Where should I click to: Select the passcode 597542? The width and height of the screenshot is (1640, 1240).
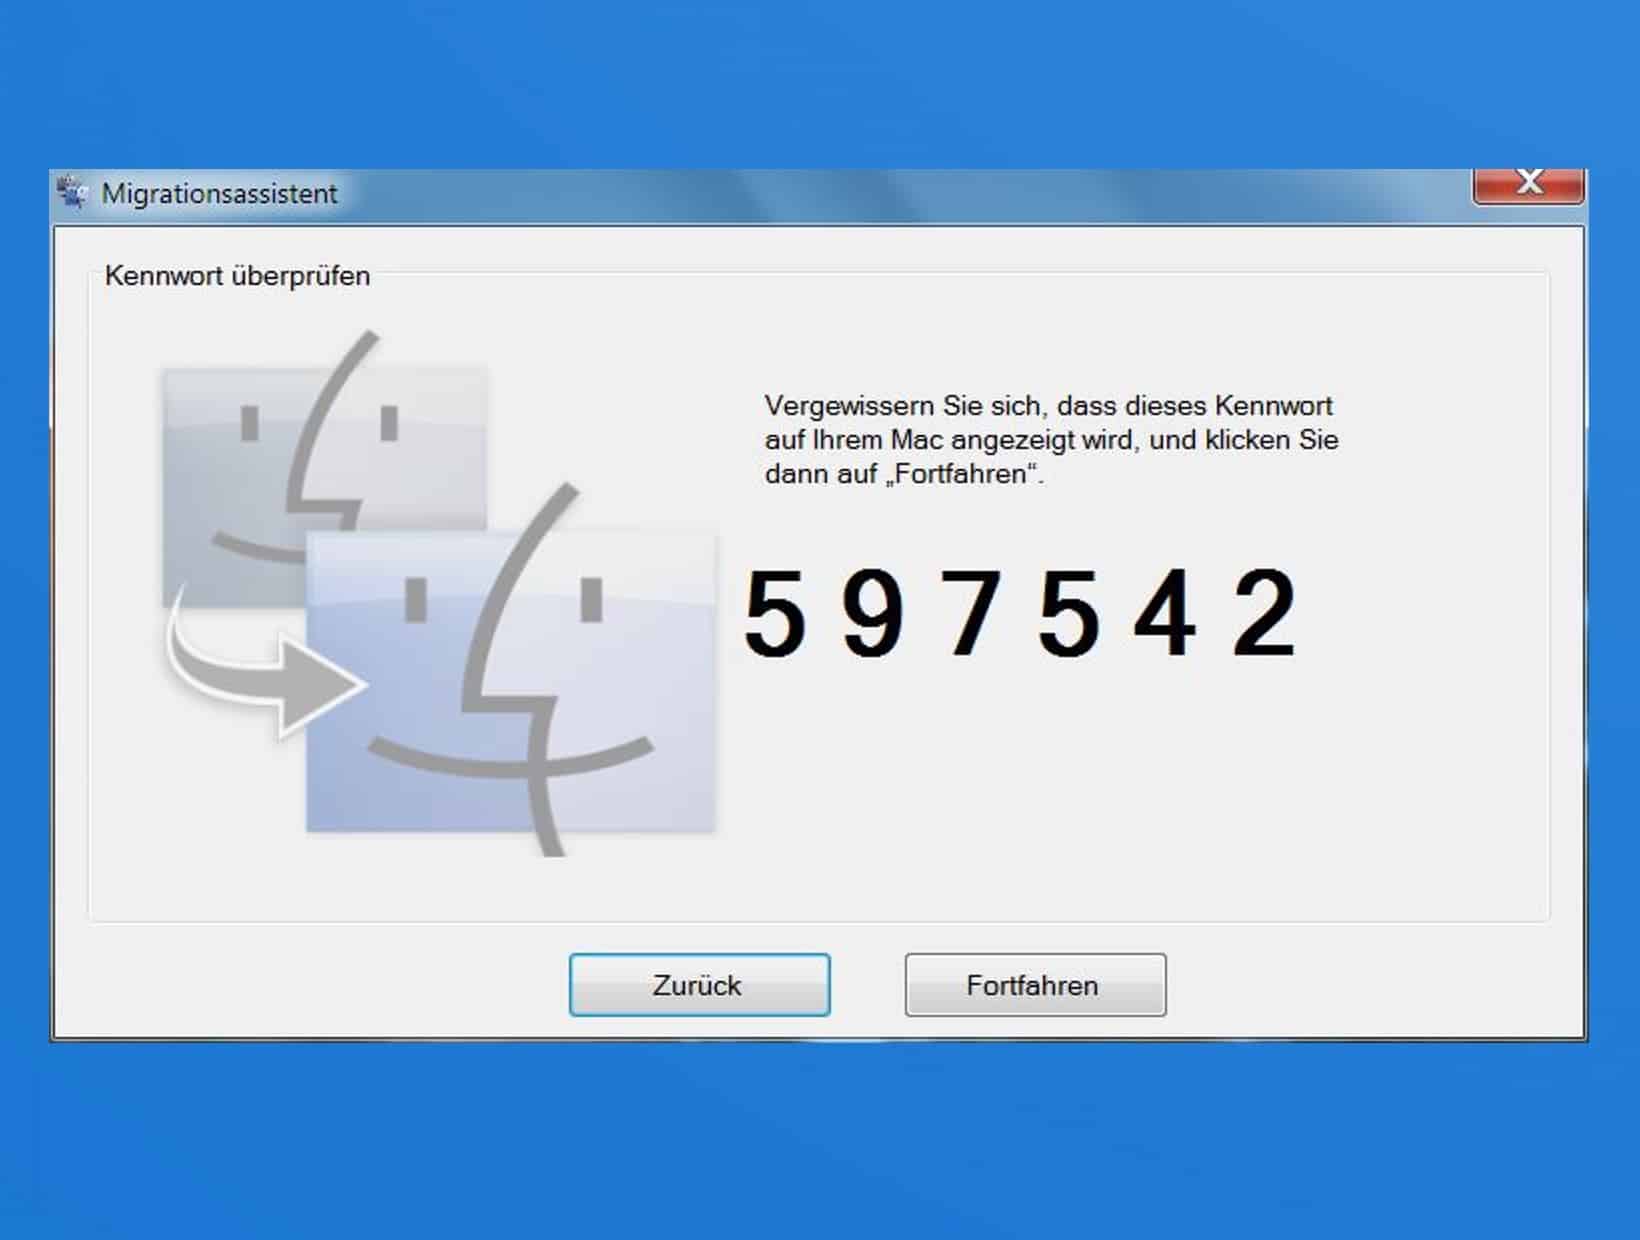coord(1021,614)
